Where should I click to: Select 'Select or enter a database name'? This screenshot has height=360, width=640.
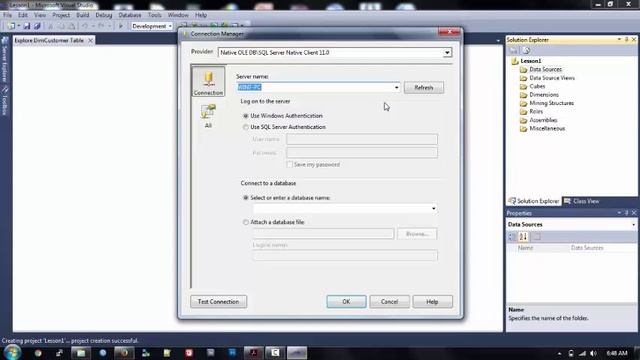tap(246, 198)
